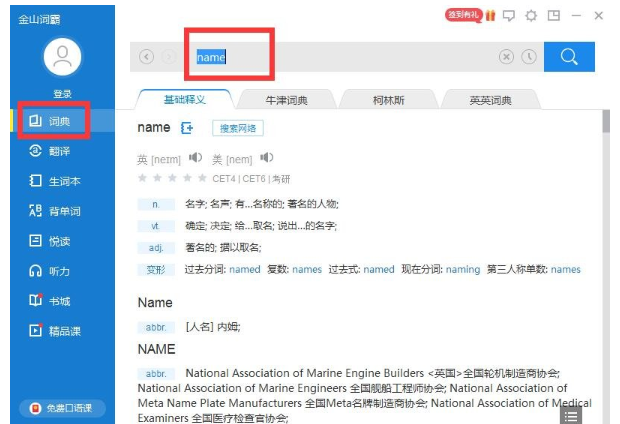
Task: Go back with the left arrow button
Action: (147, 57)
